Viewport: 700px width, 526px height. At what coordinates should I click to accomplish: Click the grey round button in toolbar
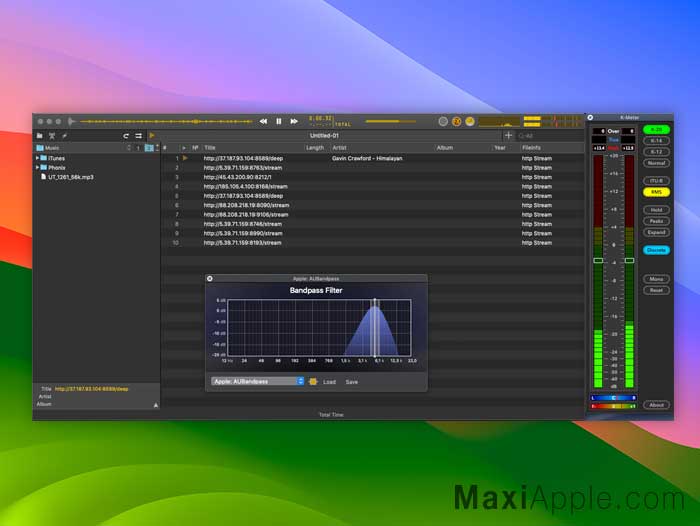(x=443, y=121)
